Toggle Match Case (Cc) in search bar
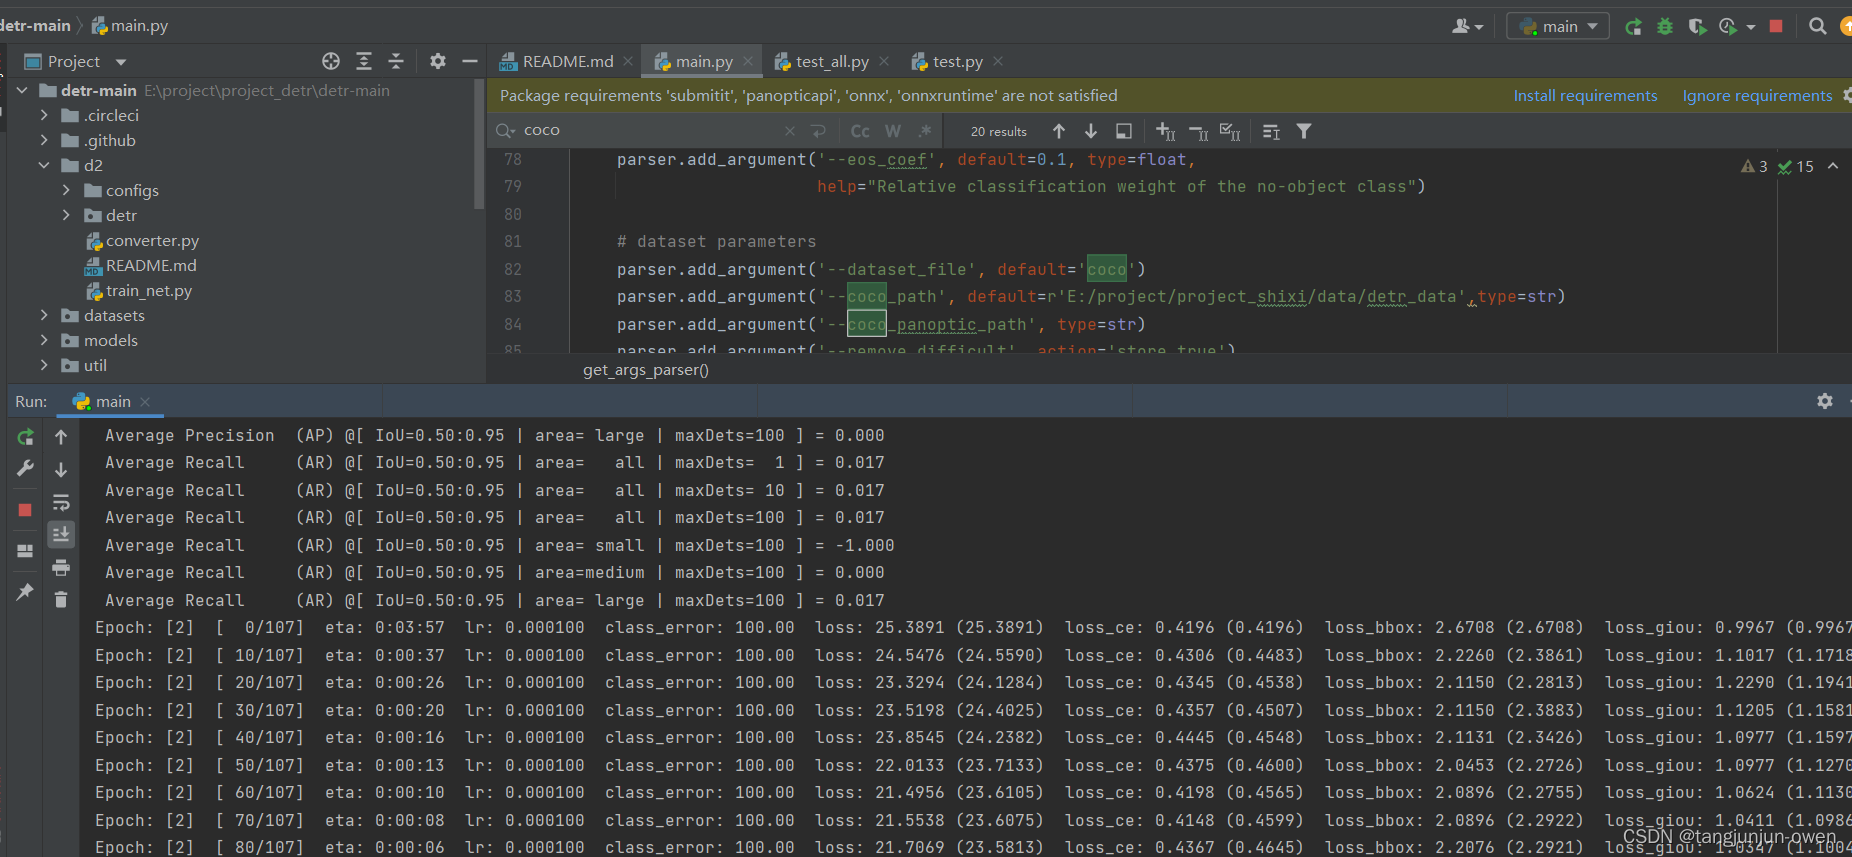The image size is (1852, 857). (860, 131)
